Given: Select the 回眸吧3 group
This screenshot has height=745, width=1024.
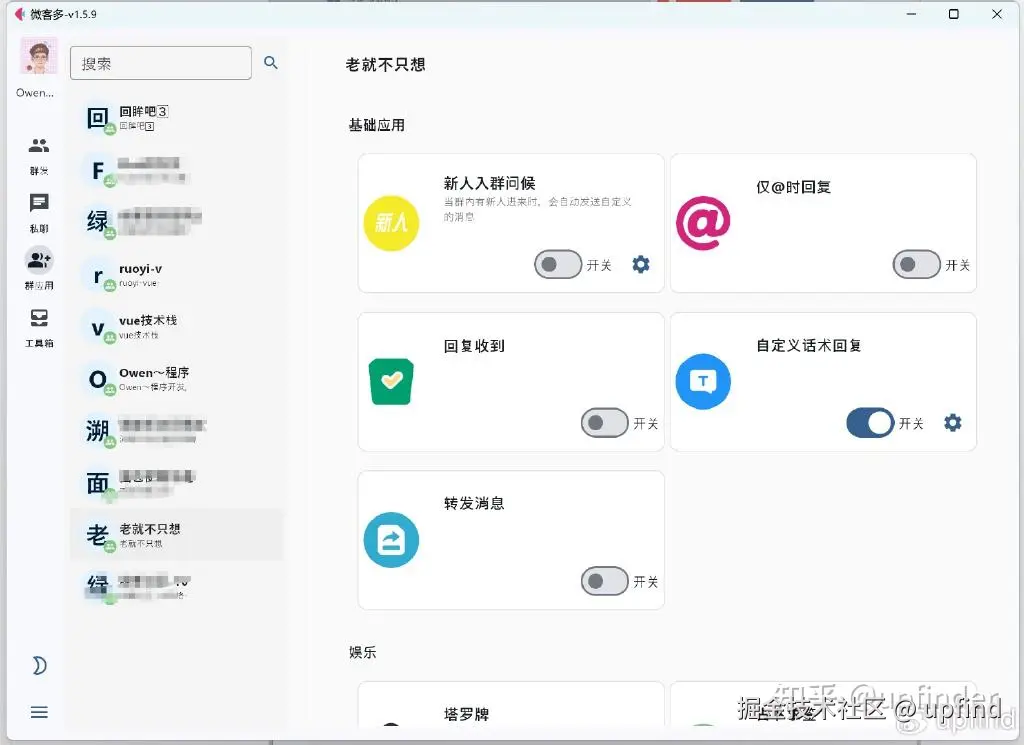Looking at the screenshot, I should [176, 118].
